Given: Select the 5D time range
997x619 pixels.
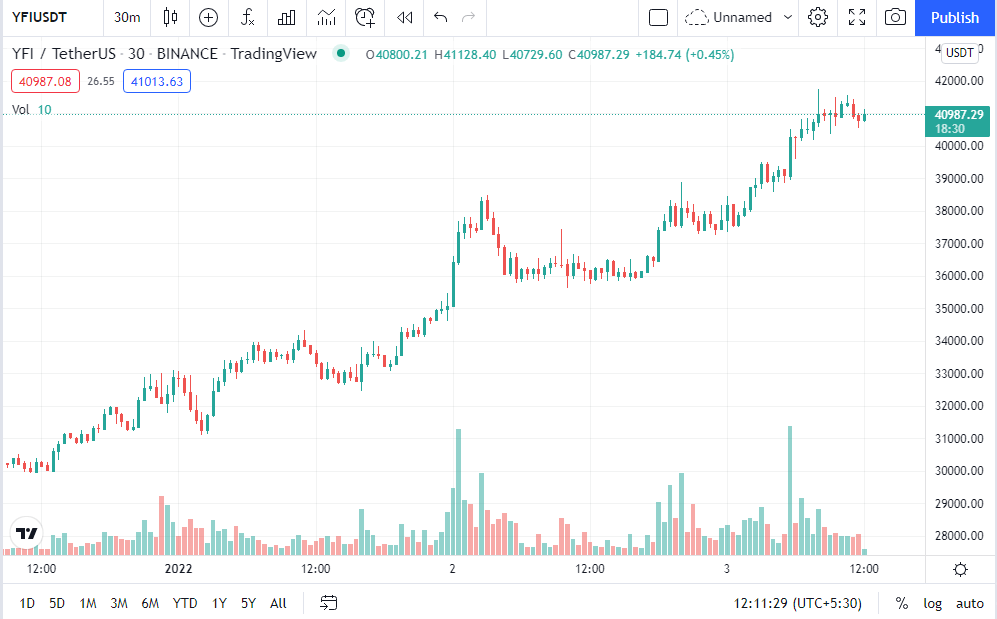Looking at the screenshot, I should pyautogui.click(x=57, y=603).
